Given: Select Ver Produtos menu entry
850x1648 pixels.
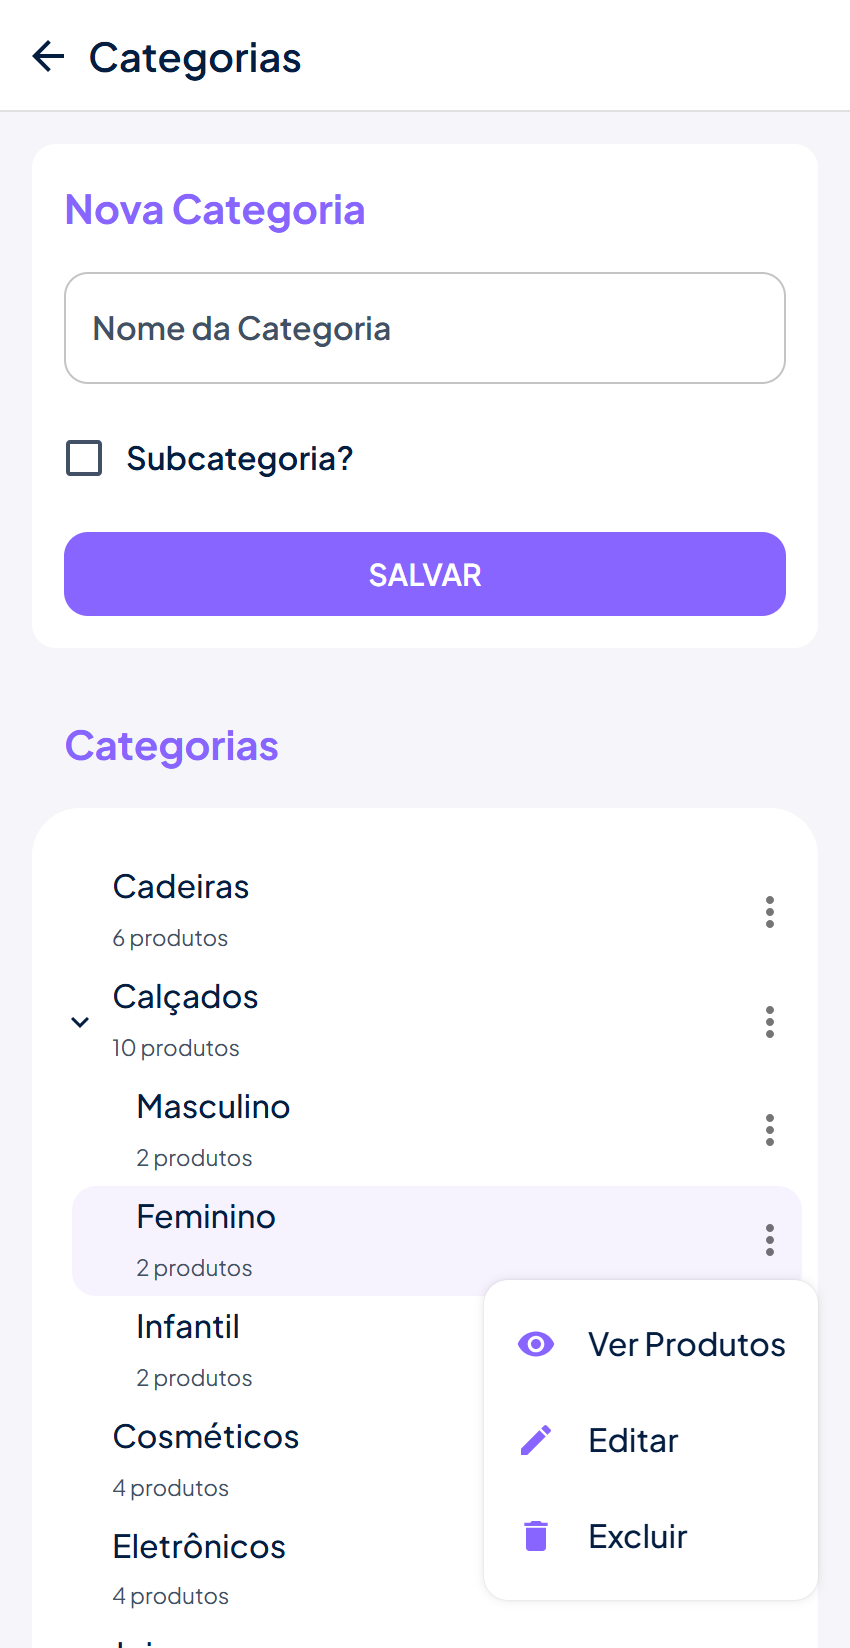Looking at the screenshot, I should pyautogui.click(x=686, y=1344).
